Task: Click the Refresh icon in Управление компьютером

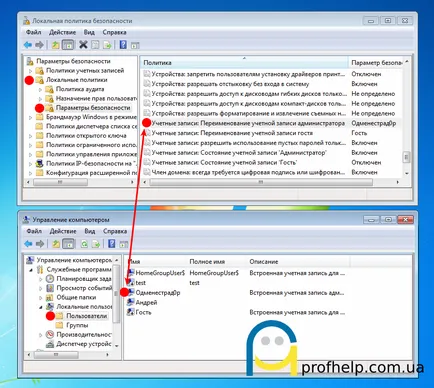Action: [84, 244]
